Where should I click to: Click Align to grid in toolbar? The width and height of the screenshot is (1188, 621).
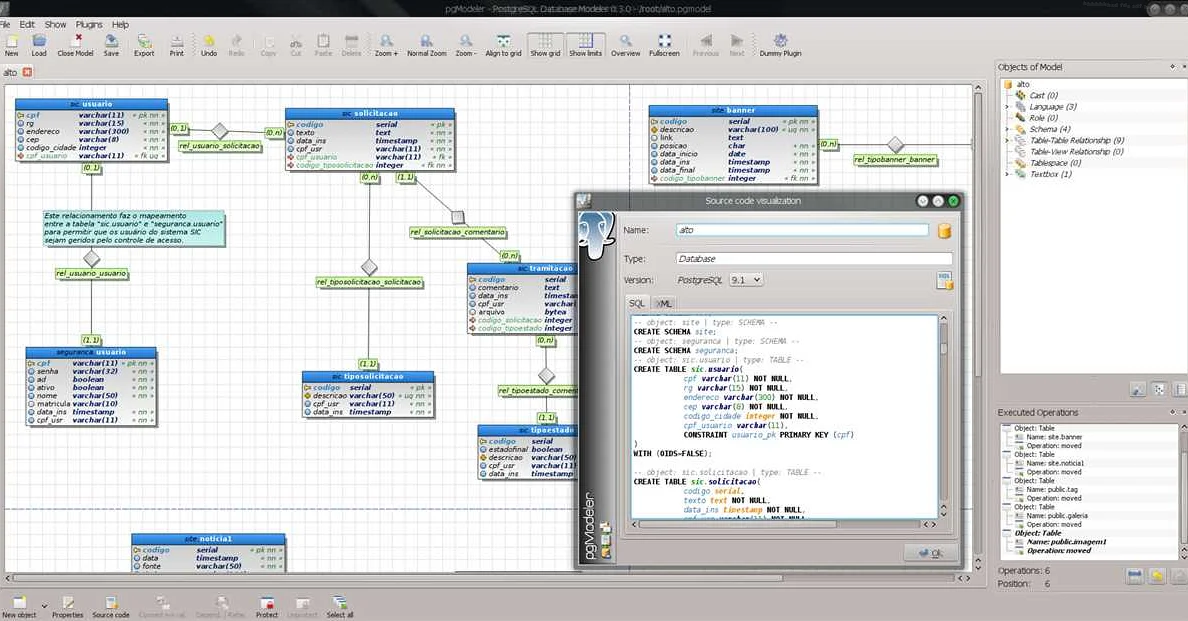click(503, 43)
